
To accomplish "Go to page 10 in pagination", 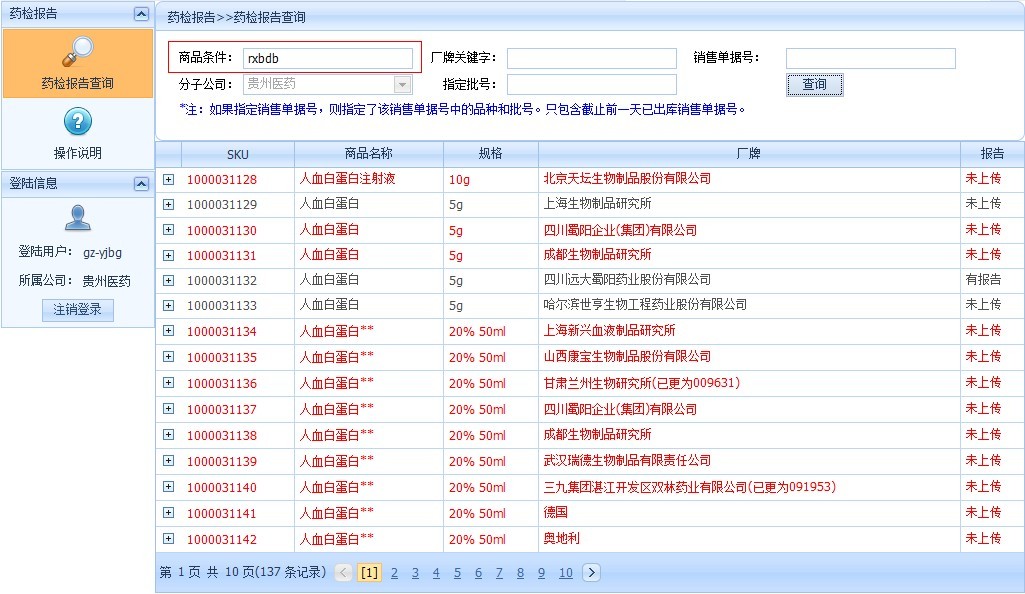I will 565,573.
